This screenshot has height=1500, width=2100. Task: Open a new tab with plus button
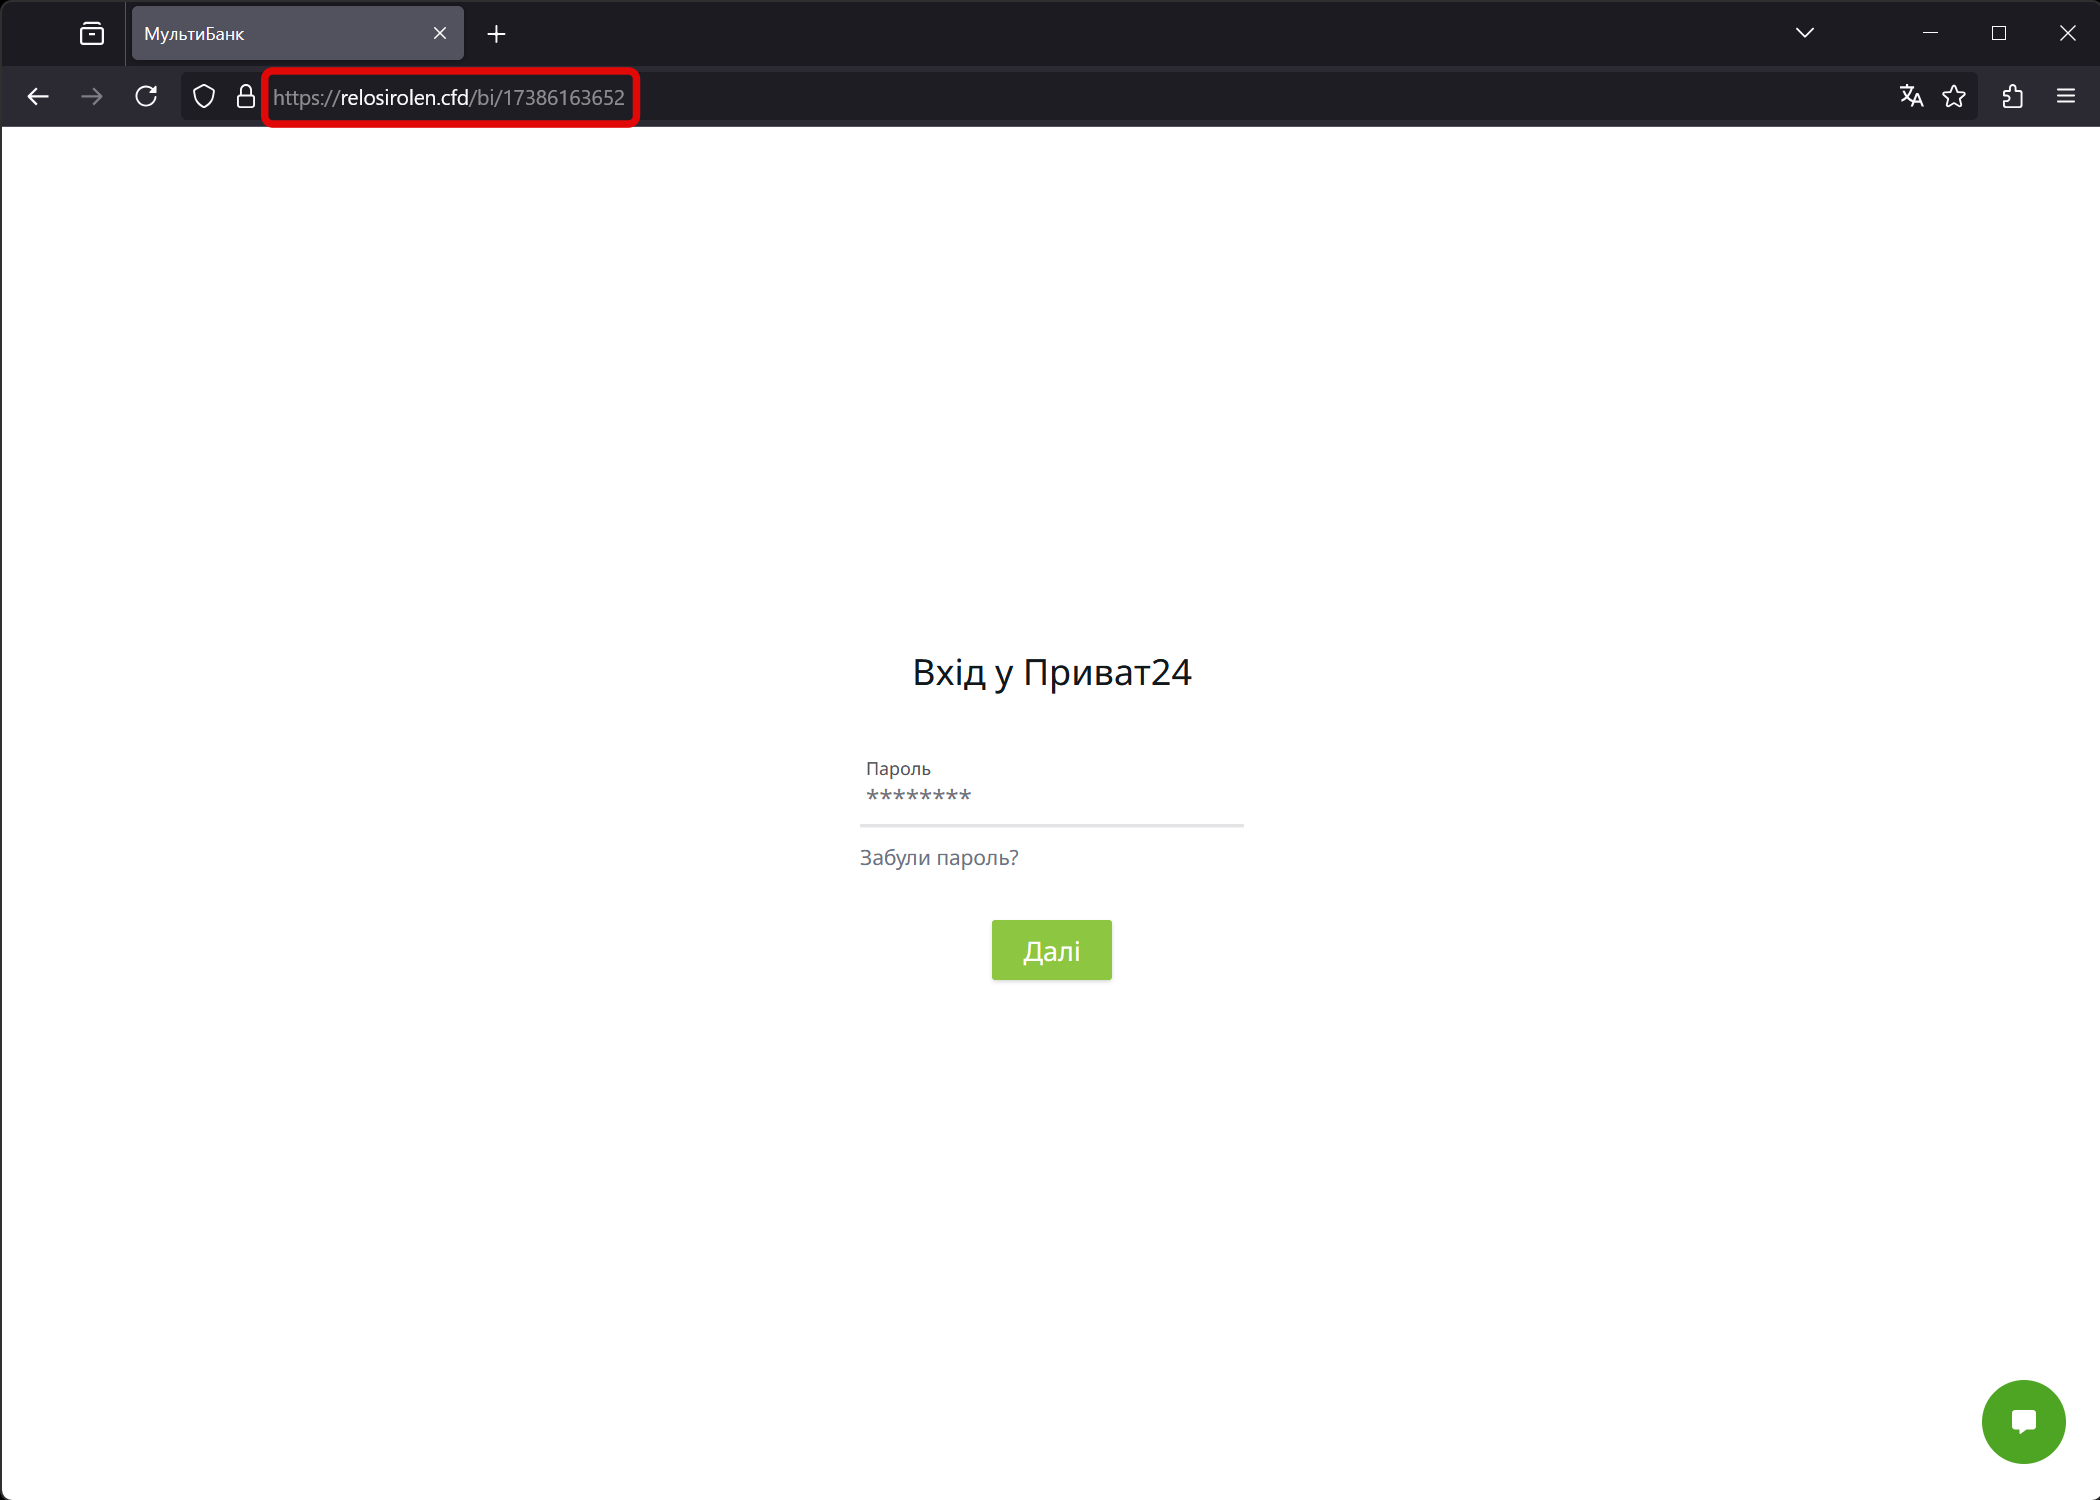(496, 34)
